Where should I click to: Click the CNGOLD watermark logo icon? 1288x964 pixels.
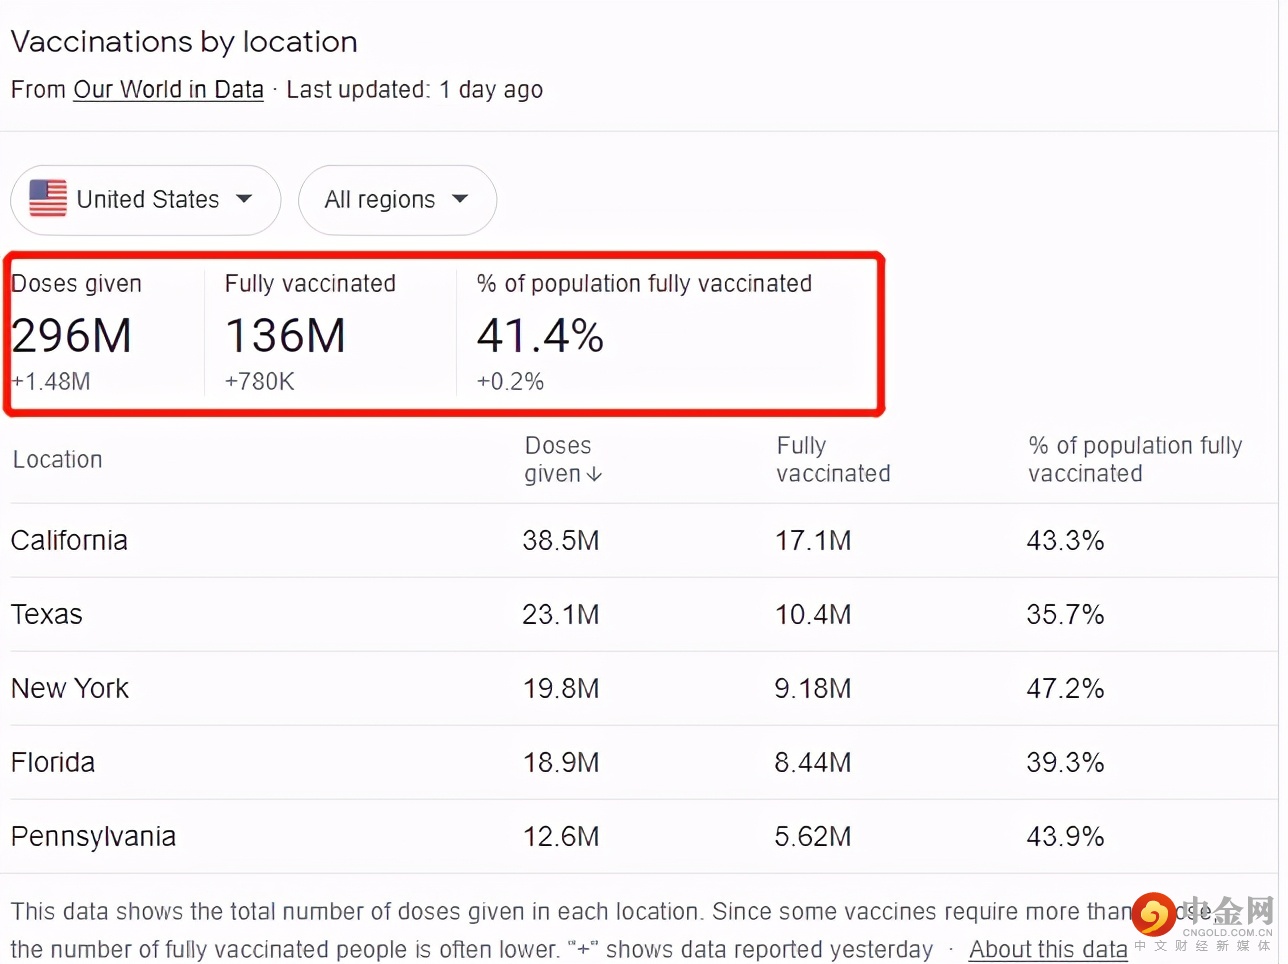pyautogui.click(x=1154, y=914)
